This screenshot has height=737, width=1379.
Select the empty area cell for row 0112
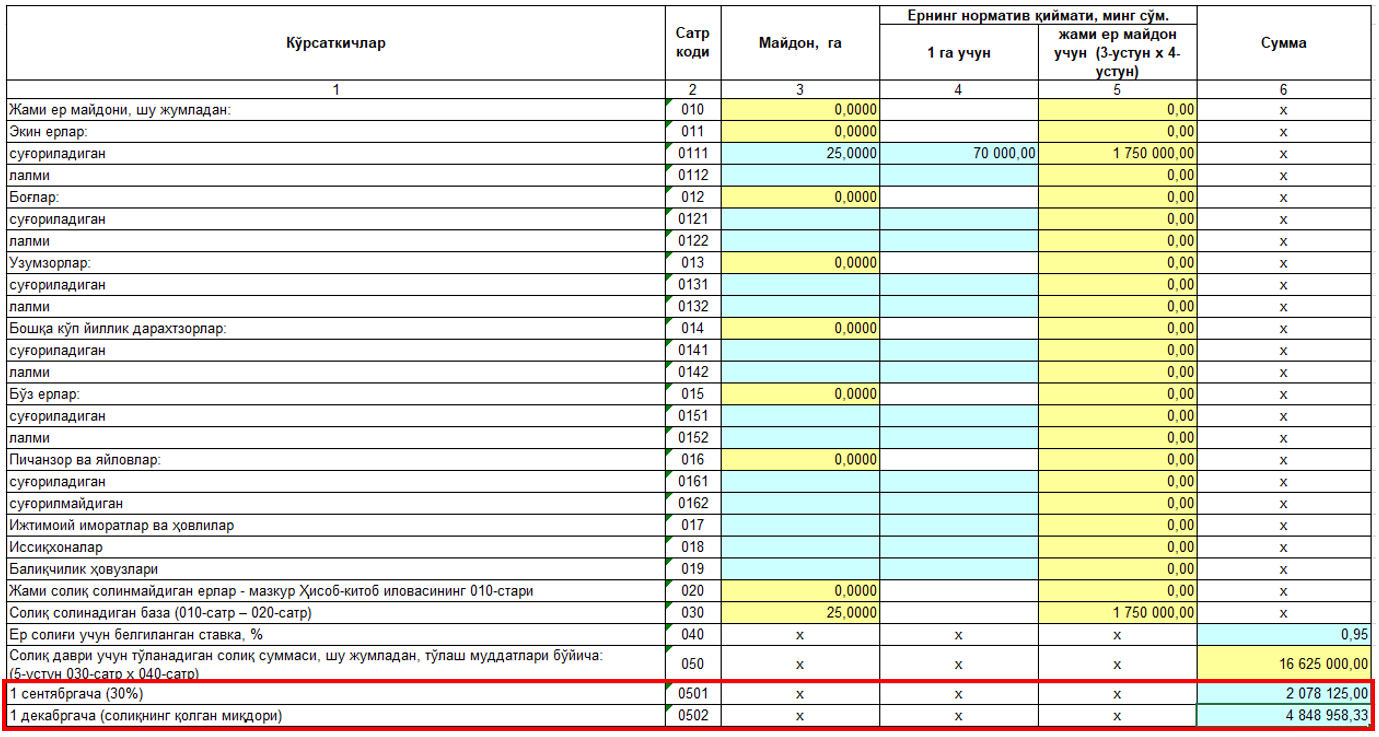click(x=800, y=175)
